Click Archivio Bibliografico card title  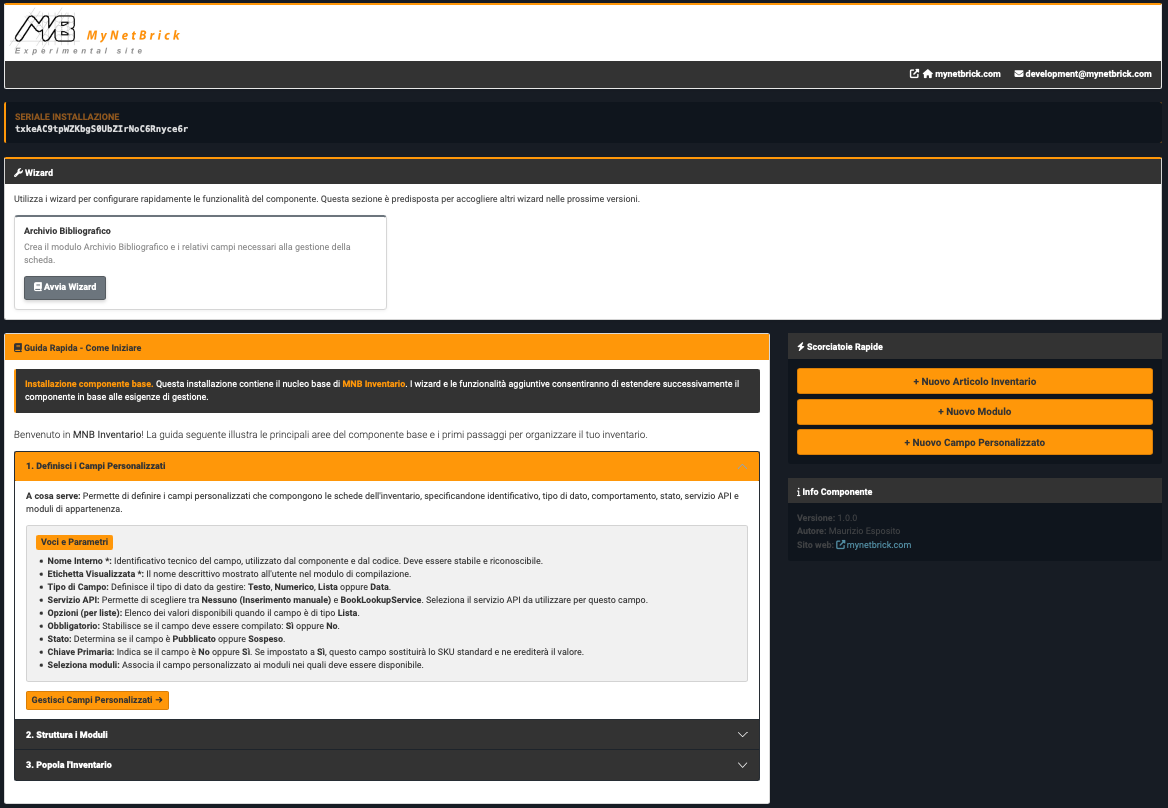pos(67,231)
